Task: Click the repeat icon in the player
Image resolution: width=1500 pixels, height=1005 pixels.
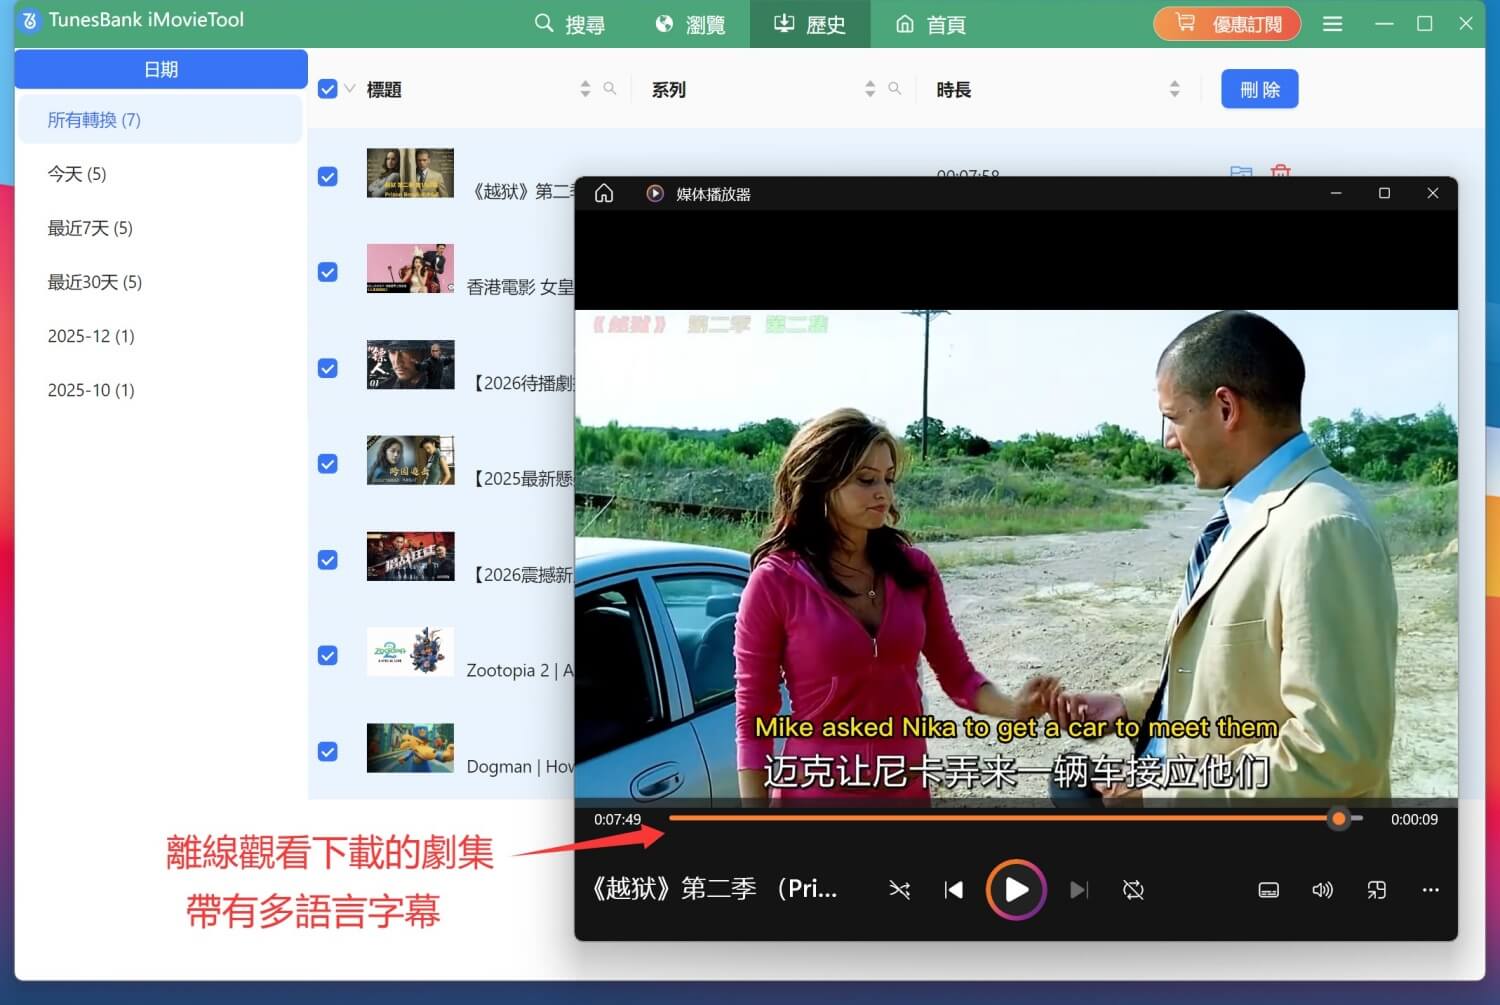Action: [1133, 889]
